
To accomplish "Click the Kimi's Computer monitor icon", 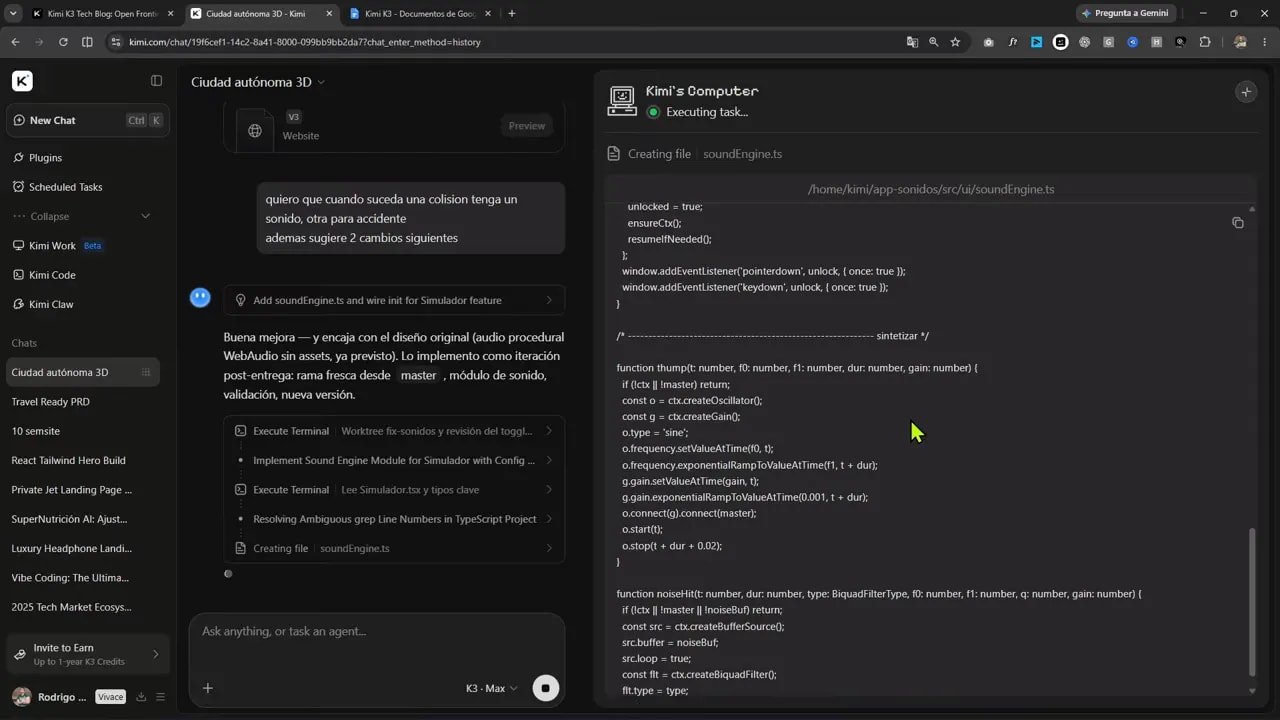I will (622, 101).
